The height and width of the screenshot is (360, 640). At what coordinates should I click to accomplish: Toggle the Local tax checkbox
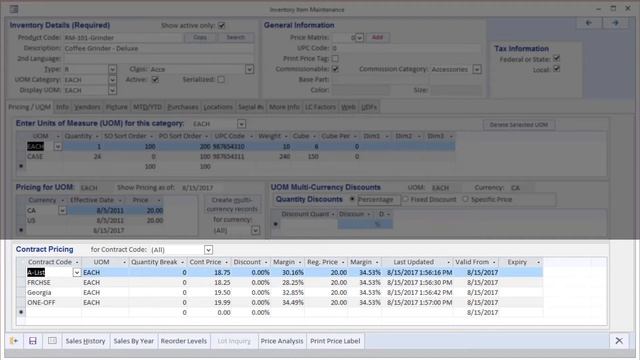(556, 69)
